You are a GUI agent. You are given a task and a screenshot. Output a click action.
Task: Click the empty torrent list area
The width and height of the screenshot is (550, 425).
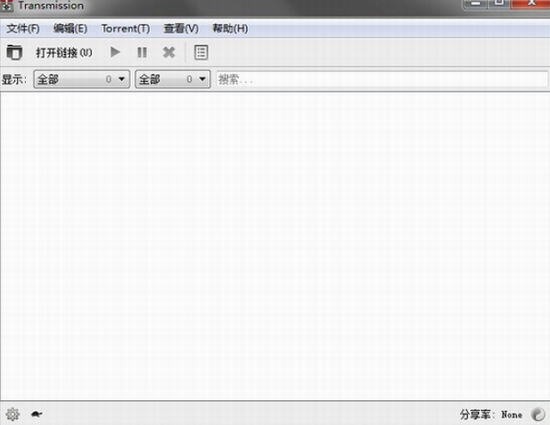pos(275,246)
